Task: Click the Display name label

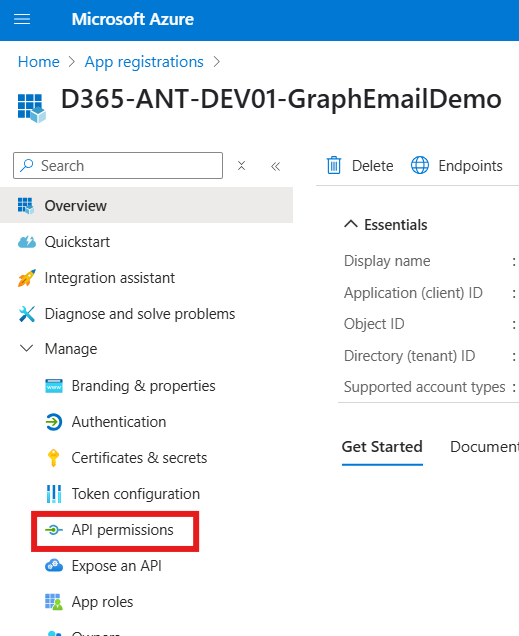Action: (x=387, y=261)
